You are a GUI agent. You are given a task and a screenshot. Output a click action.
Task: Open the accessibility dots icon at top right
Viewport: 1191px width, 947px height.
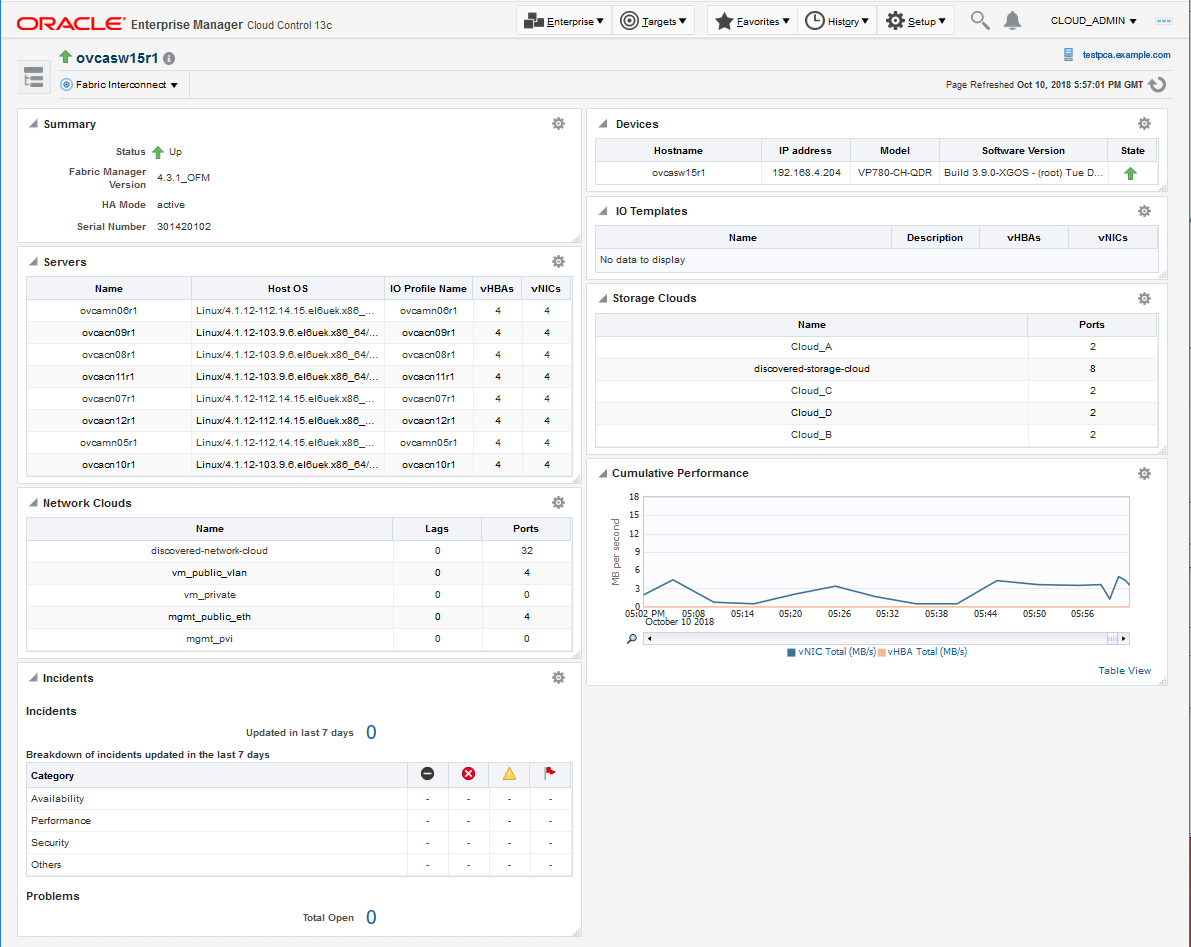[x=1163, y=21]
